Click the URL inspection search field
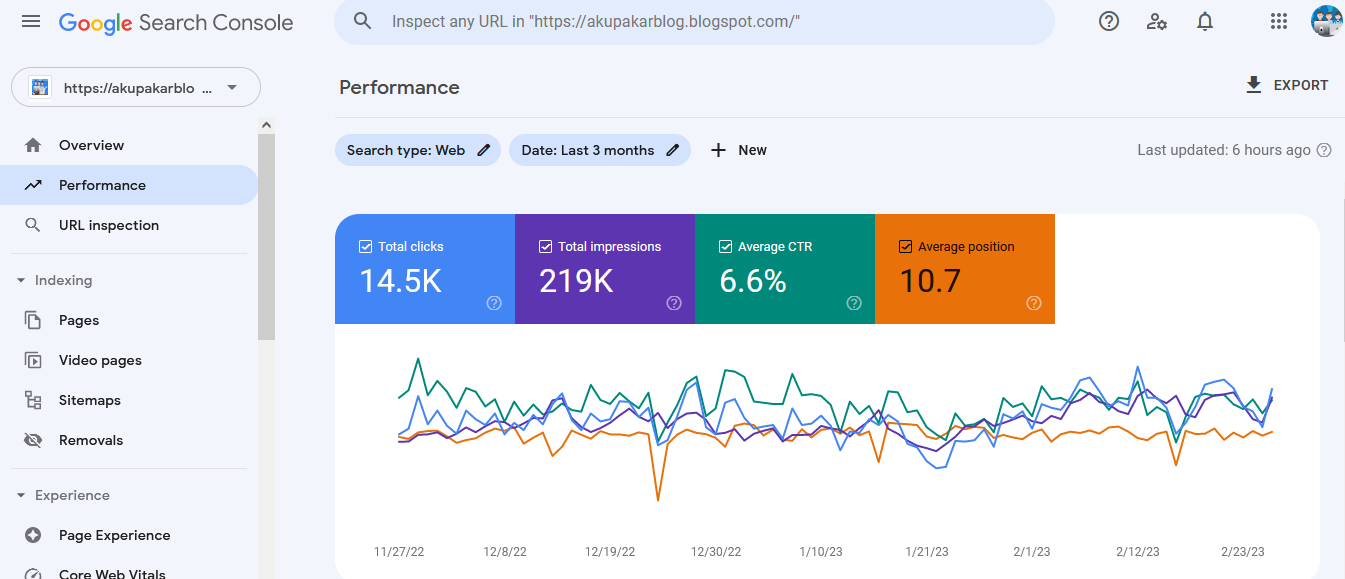Screen dimensions: 1345x579 [x=700, y=21]
